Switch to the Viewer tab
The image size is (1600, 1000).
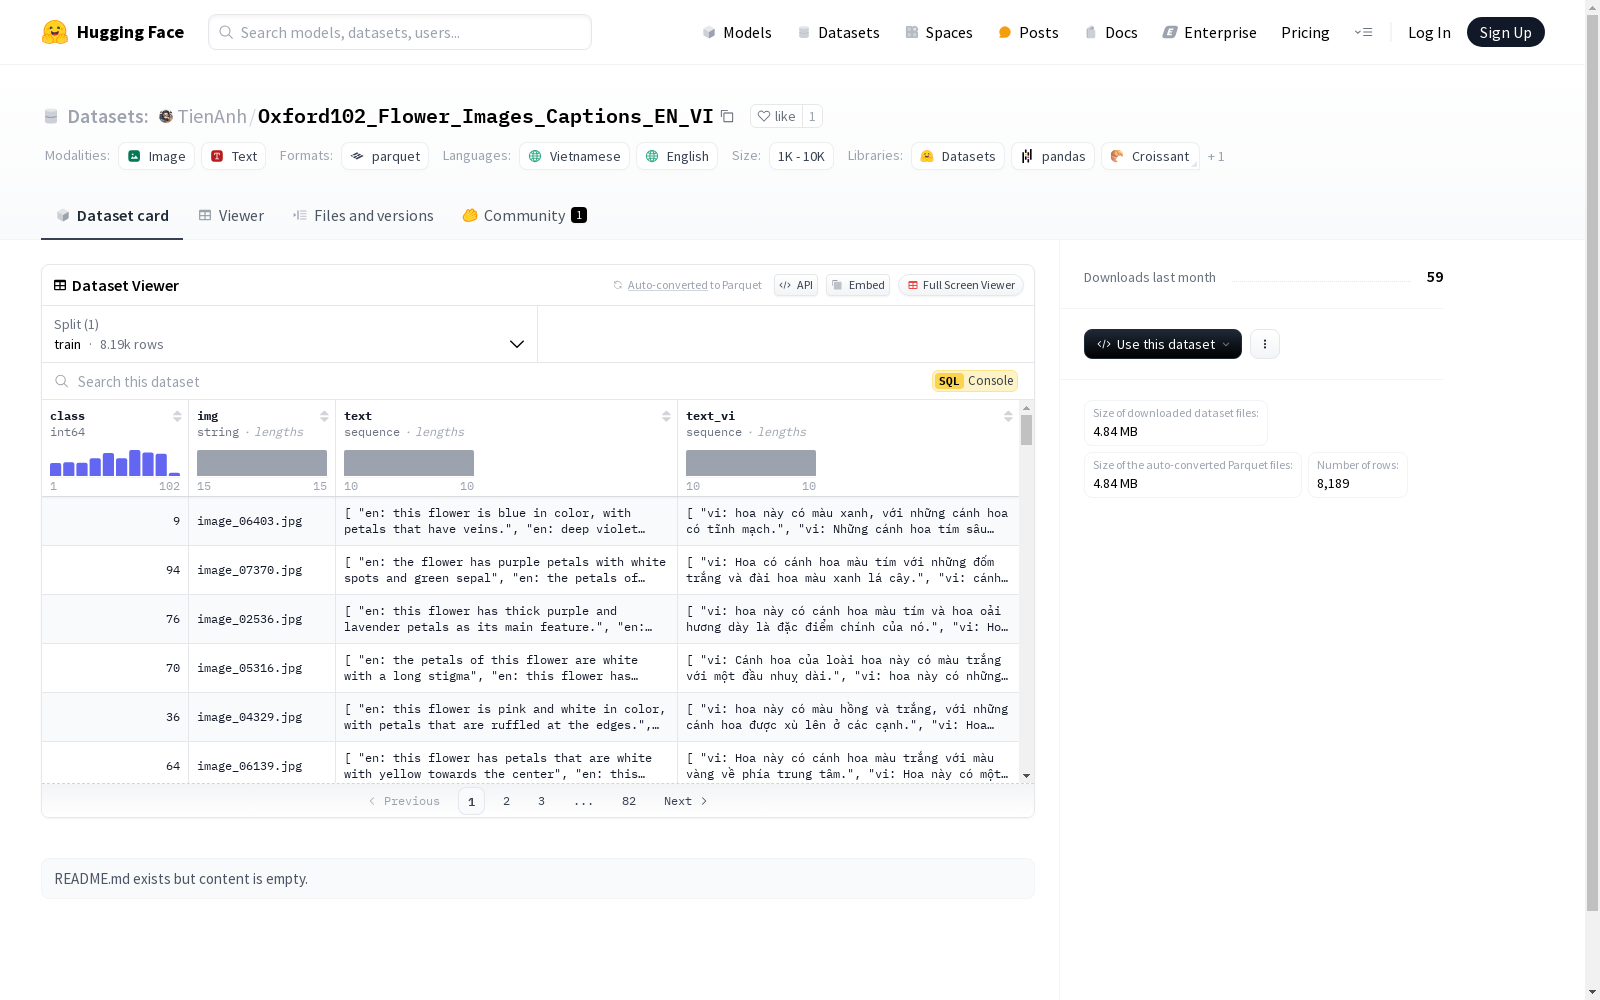[x=231, y=216]
